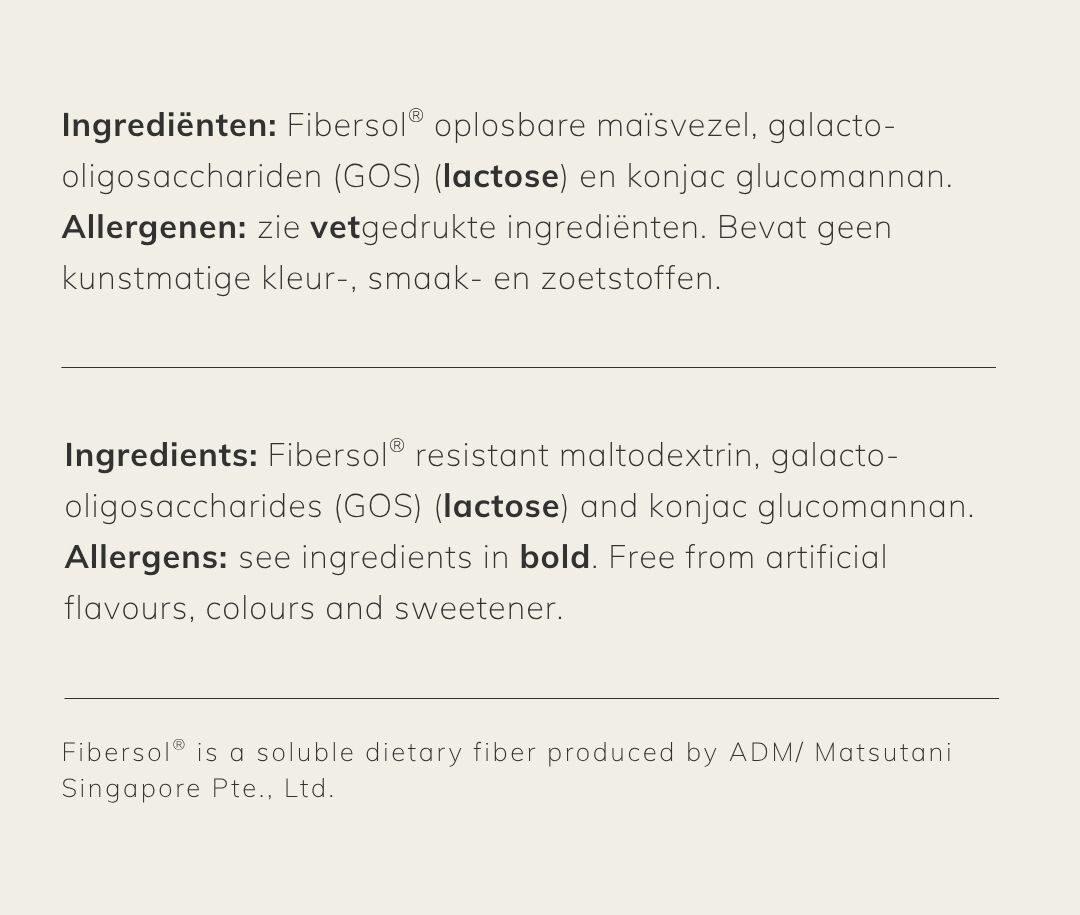Click bold "lactose" in the English paragraph
Viewport: 1080px width, 915px height.
click(x=501, y=507)
